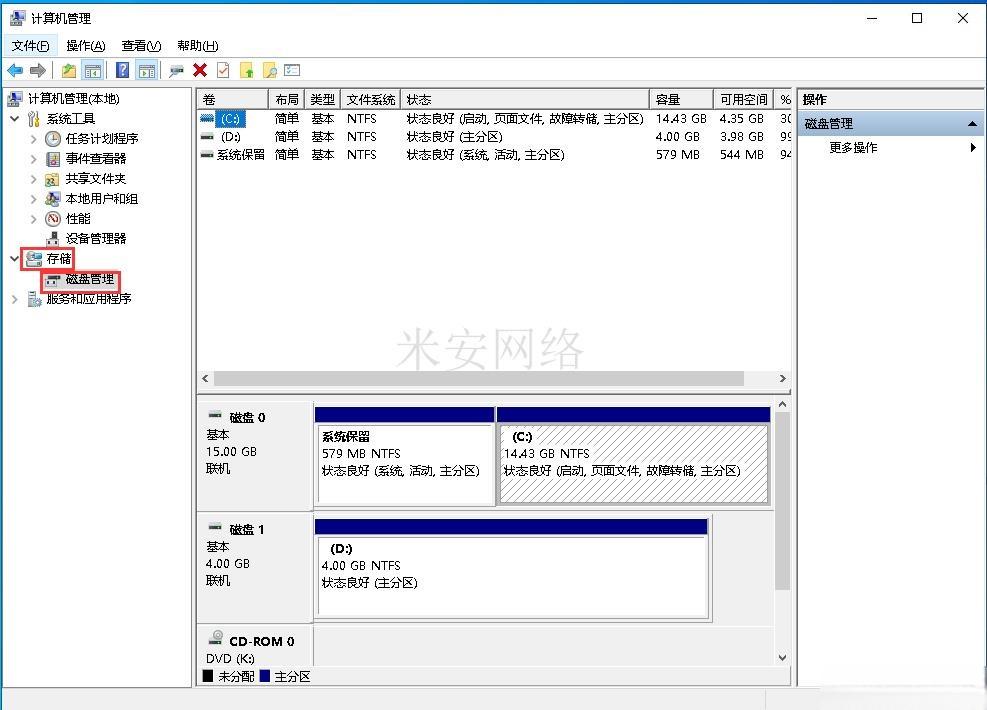Click the checklist settings toolbar icon
987x710 pixels.
pos(292,70)
